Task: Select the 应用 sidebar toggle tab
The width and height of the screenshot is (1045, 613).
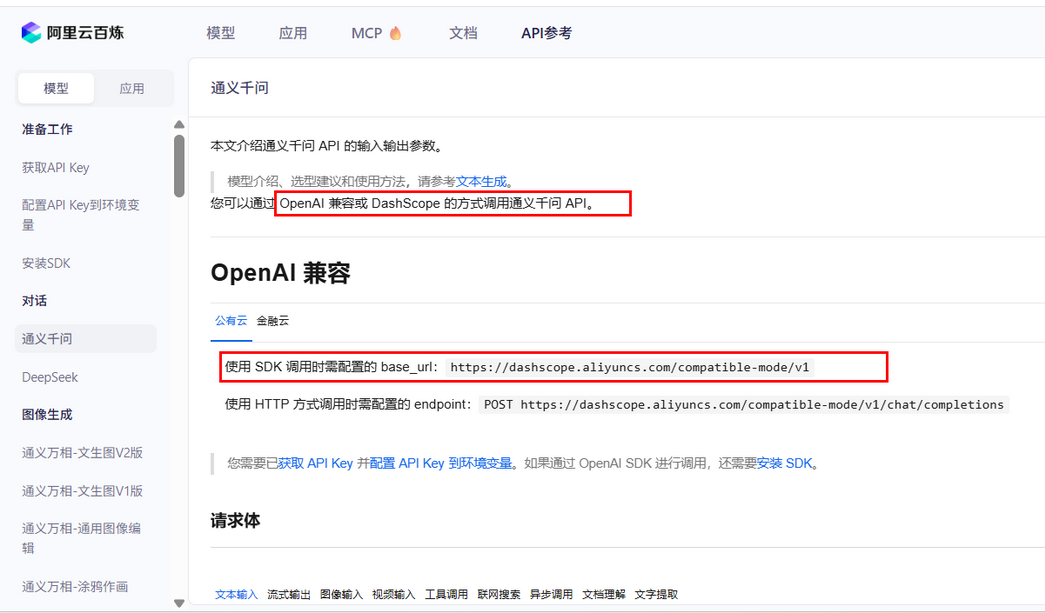Action: (x=132, y=88)
